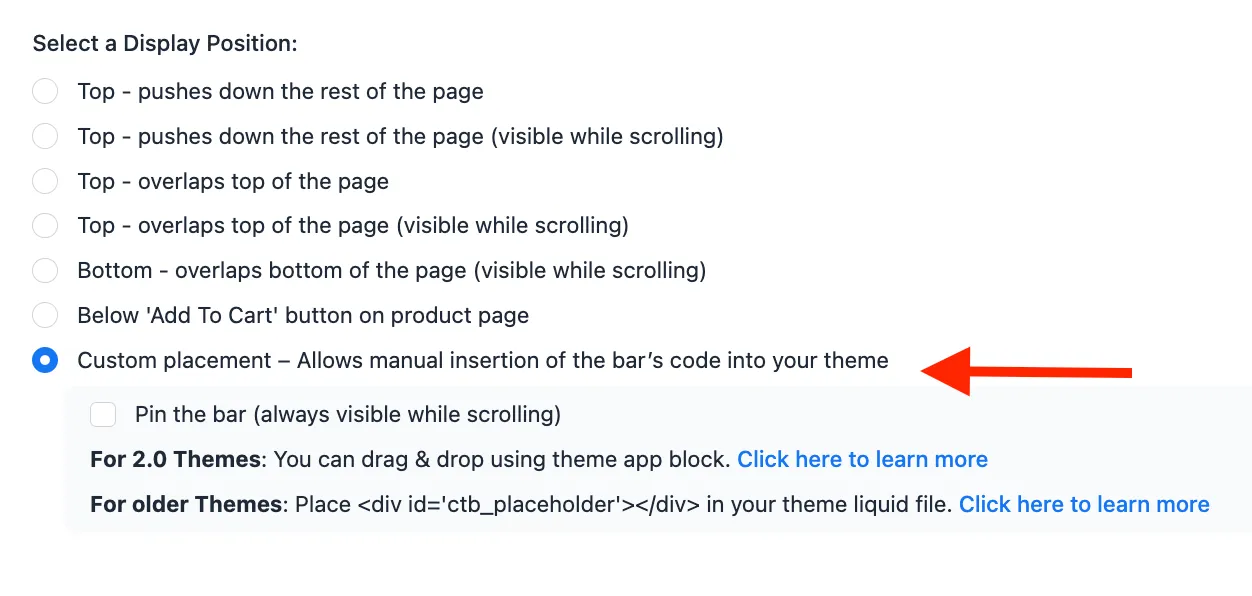Click label text 'Top - overlaps top of the page'
Screen dimensions: 1252x596
[233, 181]
